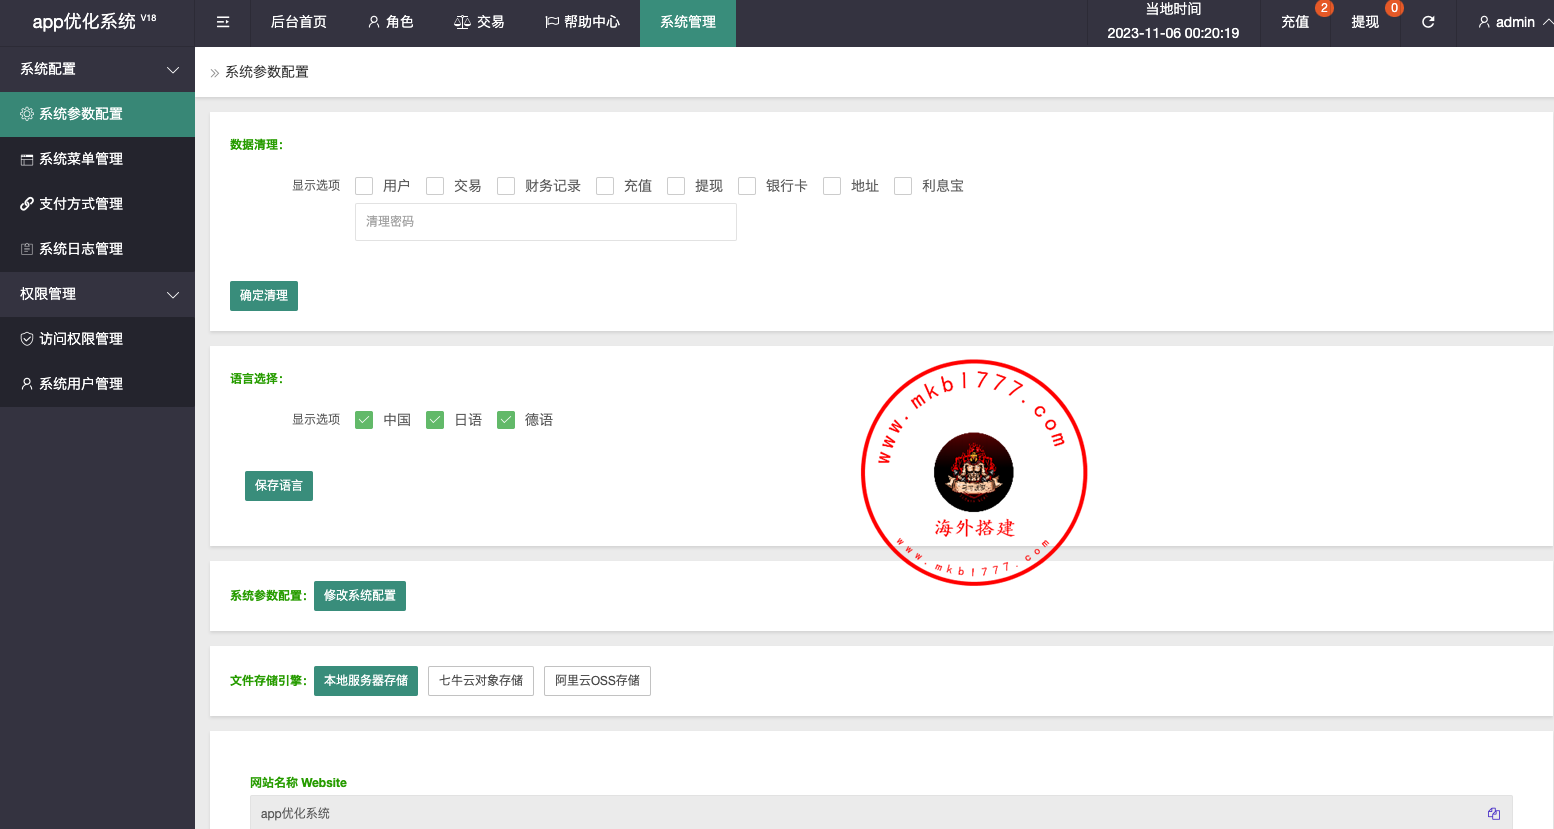The width and height of the screenshot is (1554, 829).
Task: Uncheck the 中国 language checkbox
Action: pos(364,420)
